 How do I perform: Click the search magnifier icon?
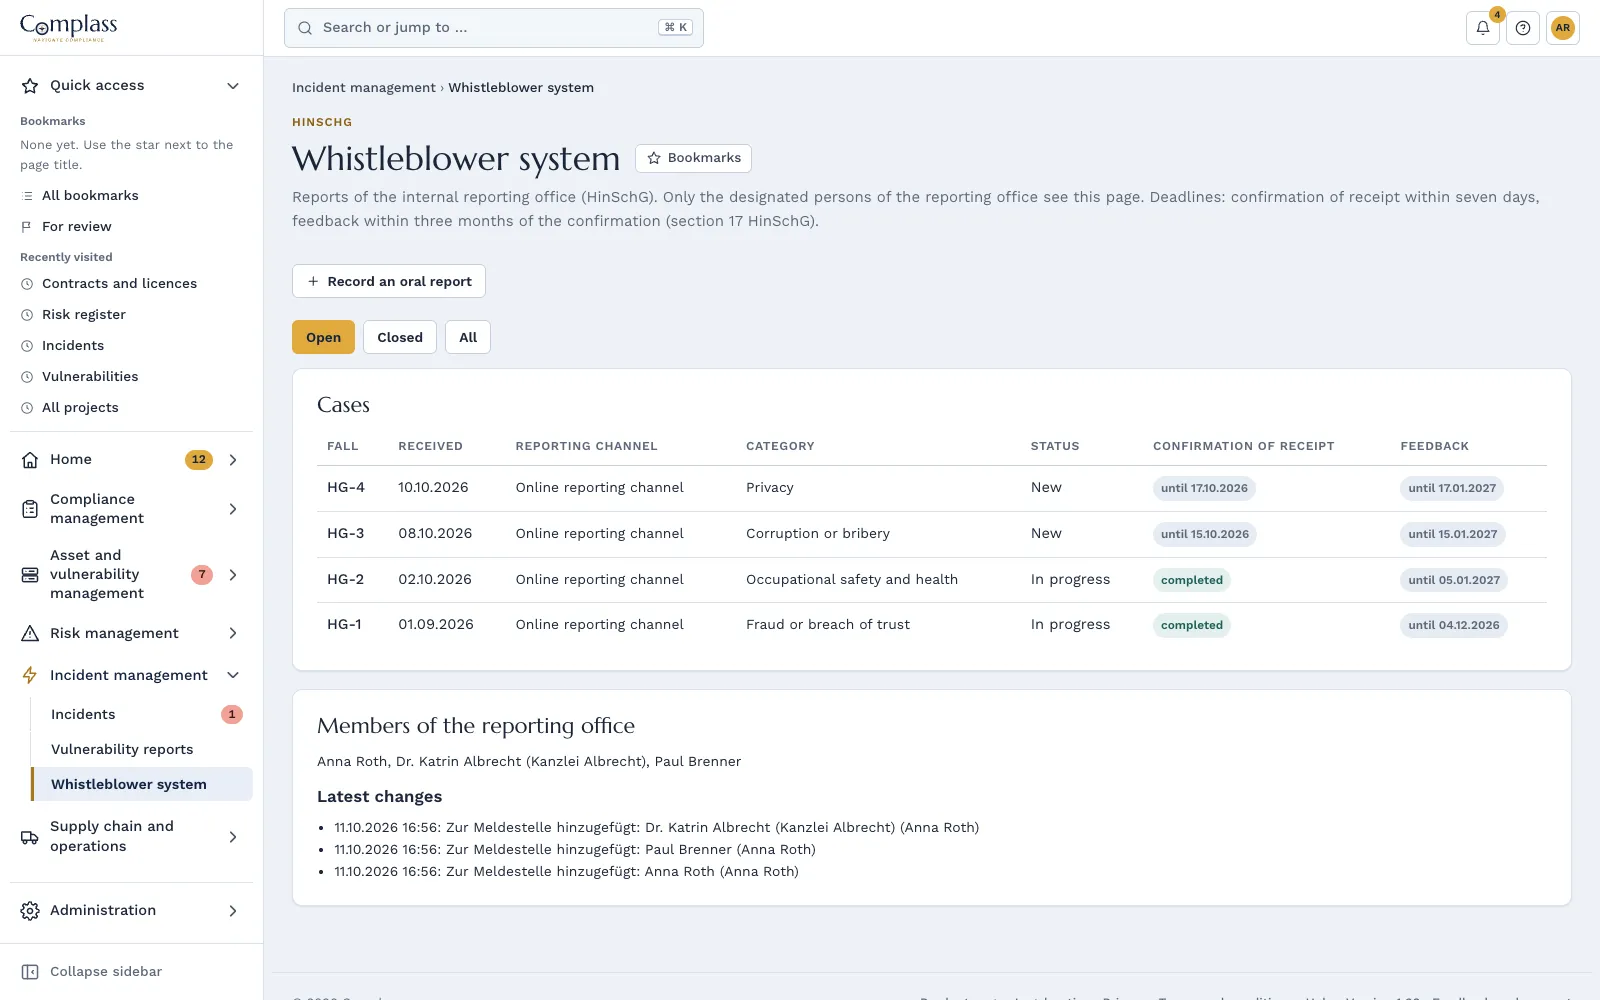pyautogui.click(x=305, y=28)
